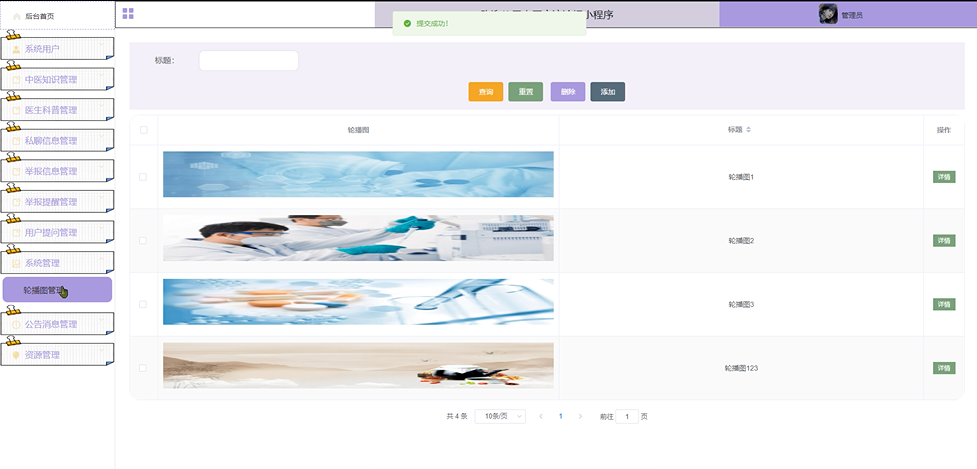This screenshot has height=469, width=977.
Task: Click the lab scientists banner thumbnail of 轮播图2
Action: (x=358, y=238)
